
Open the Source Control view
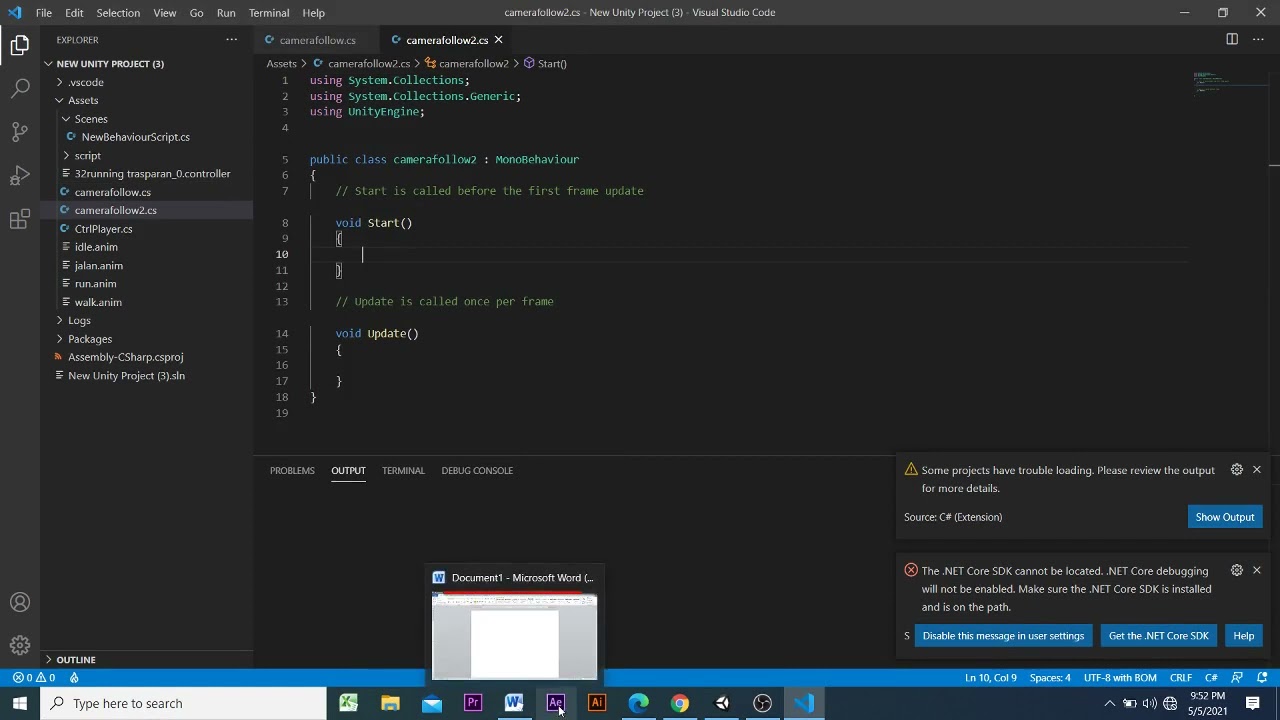20,131
